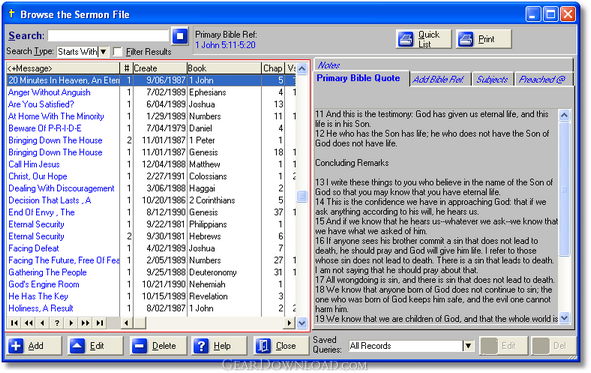
Task: Toggle the Filter Results checkbox
Action: click(118, 51)
